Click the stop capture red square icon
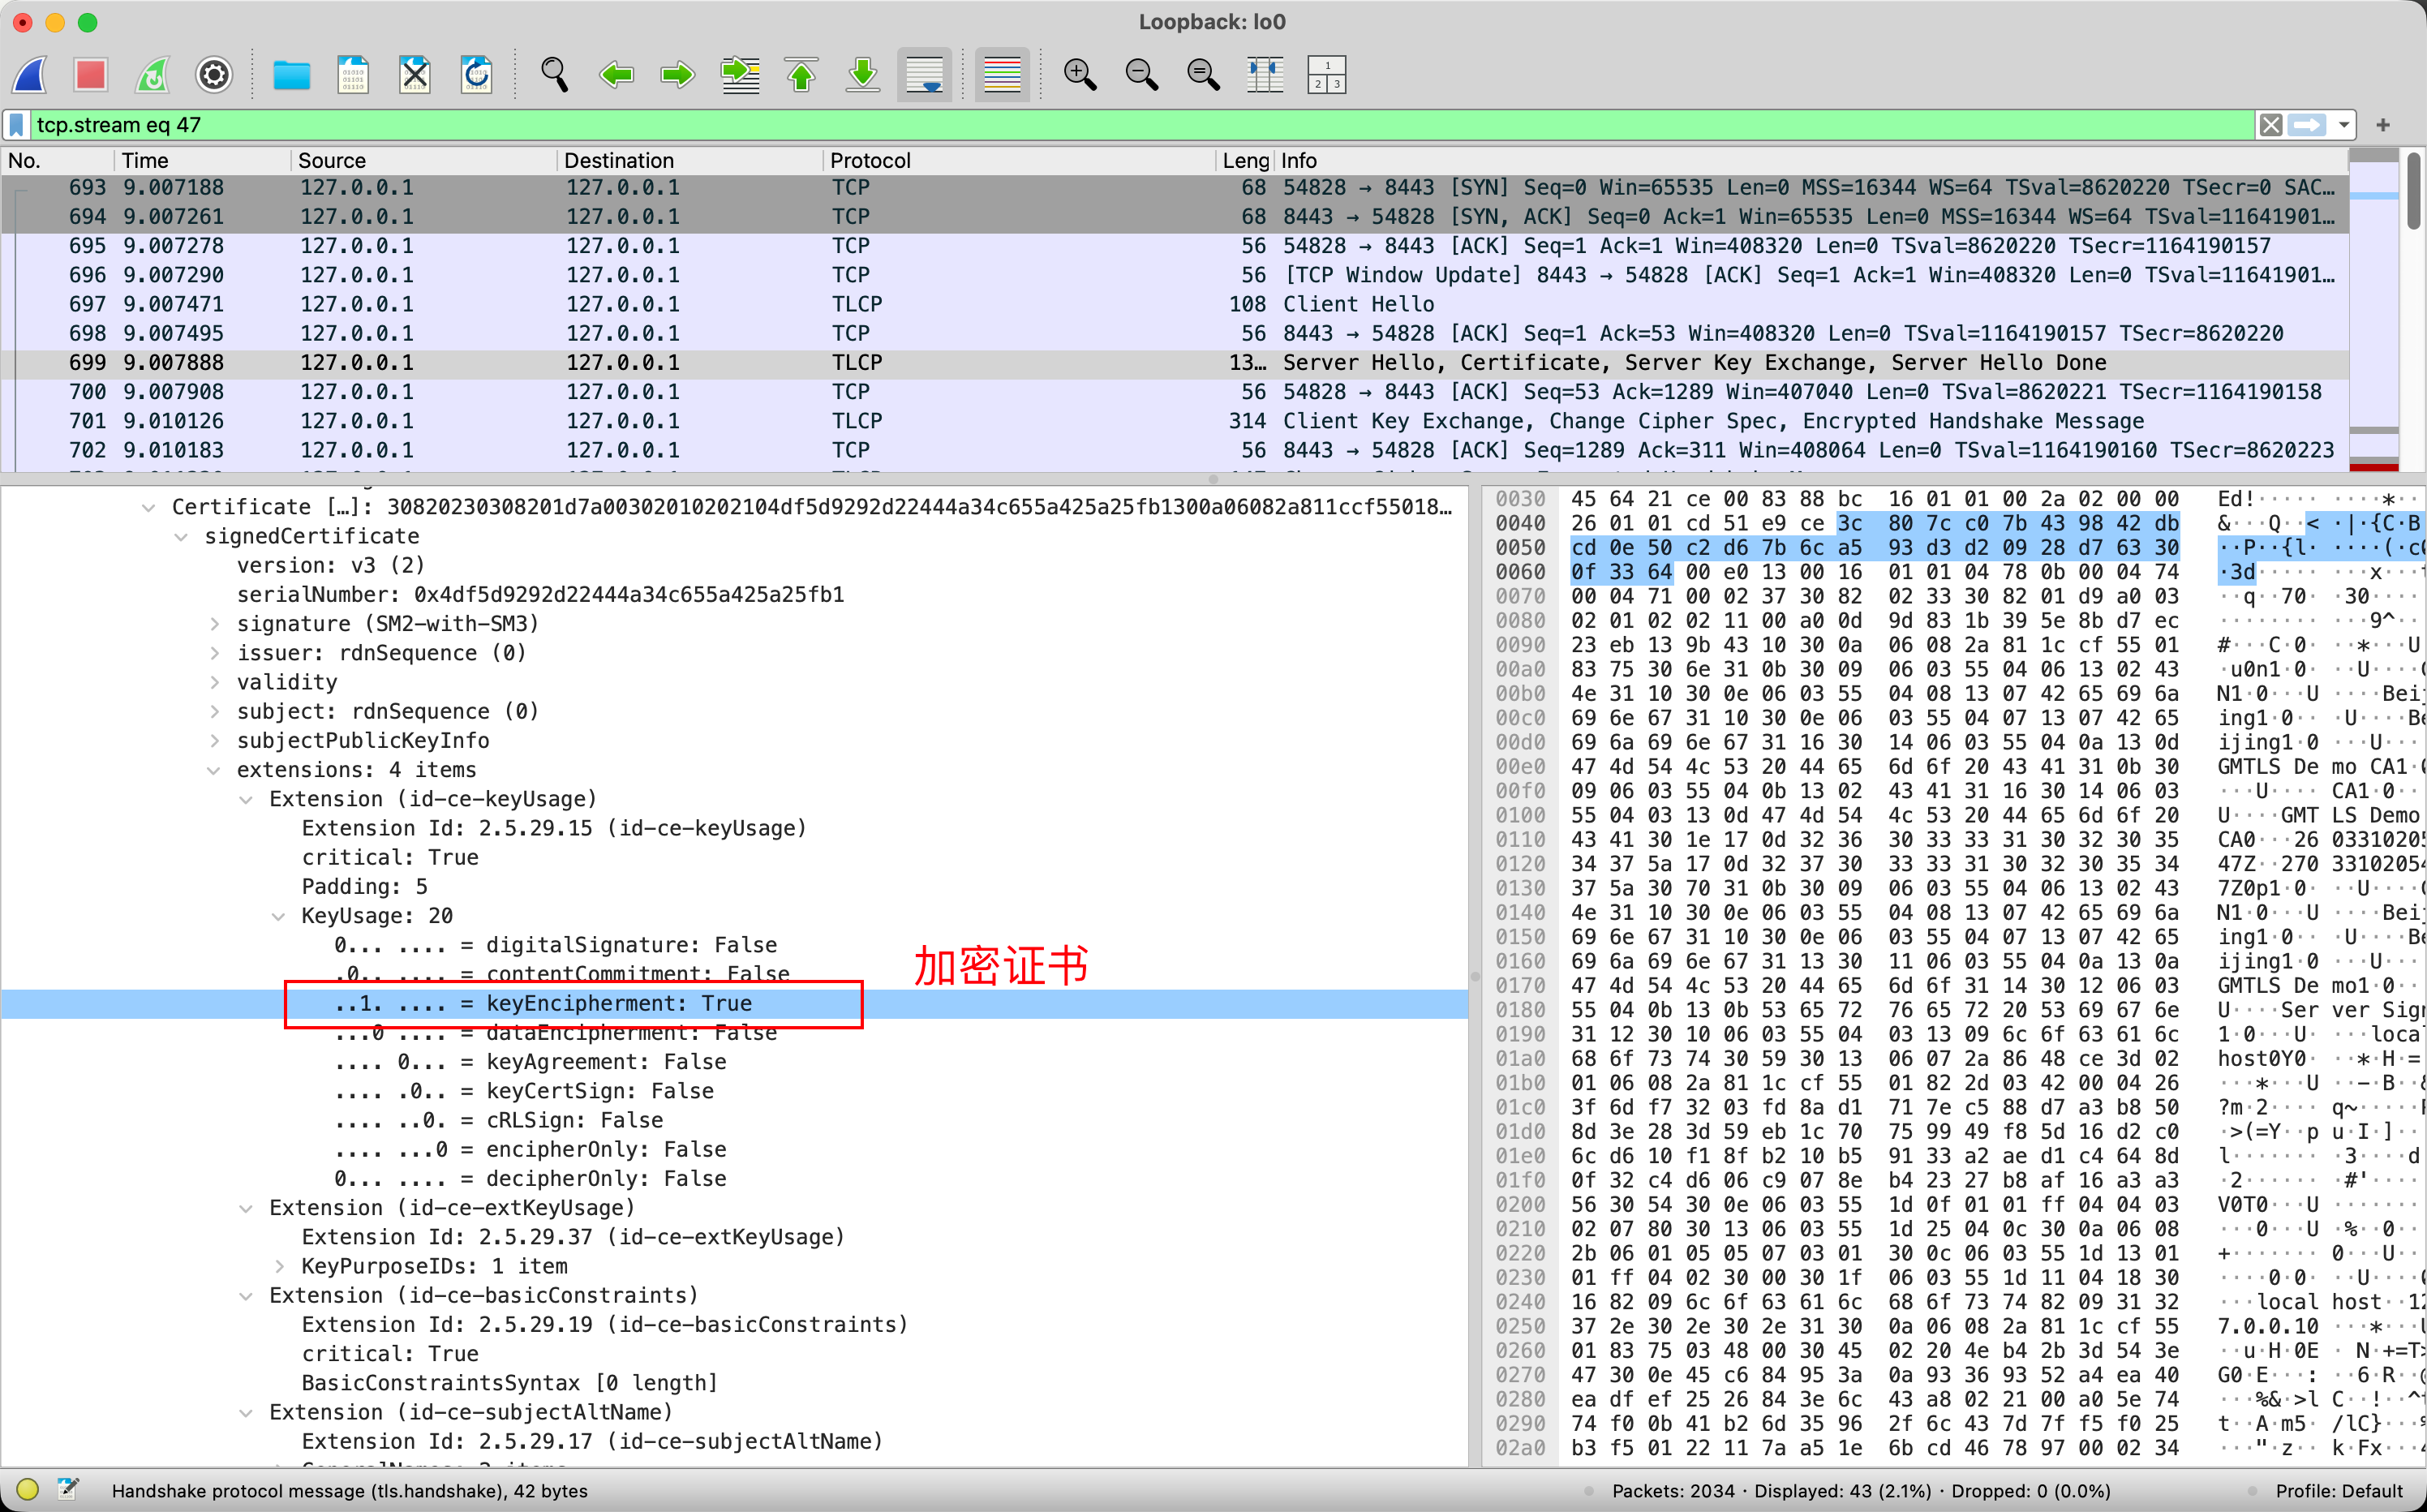Screen dimensions: 2427x1512 90,75
